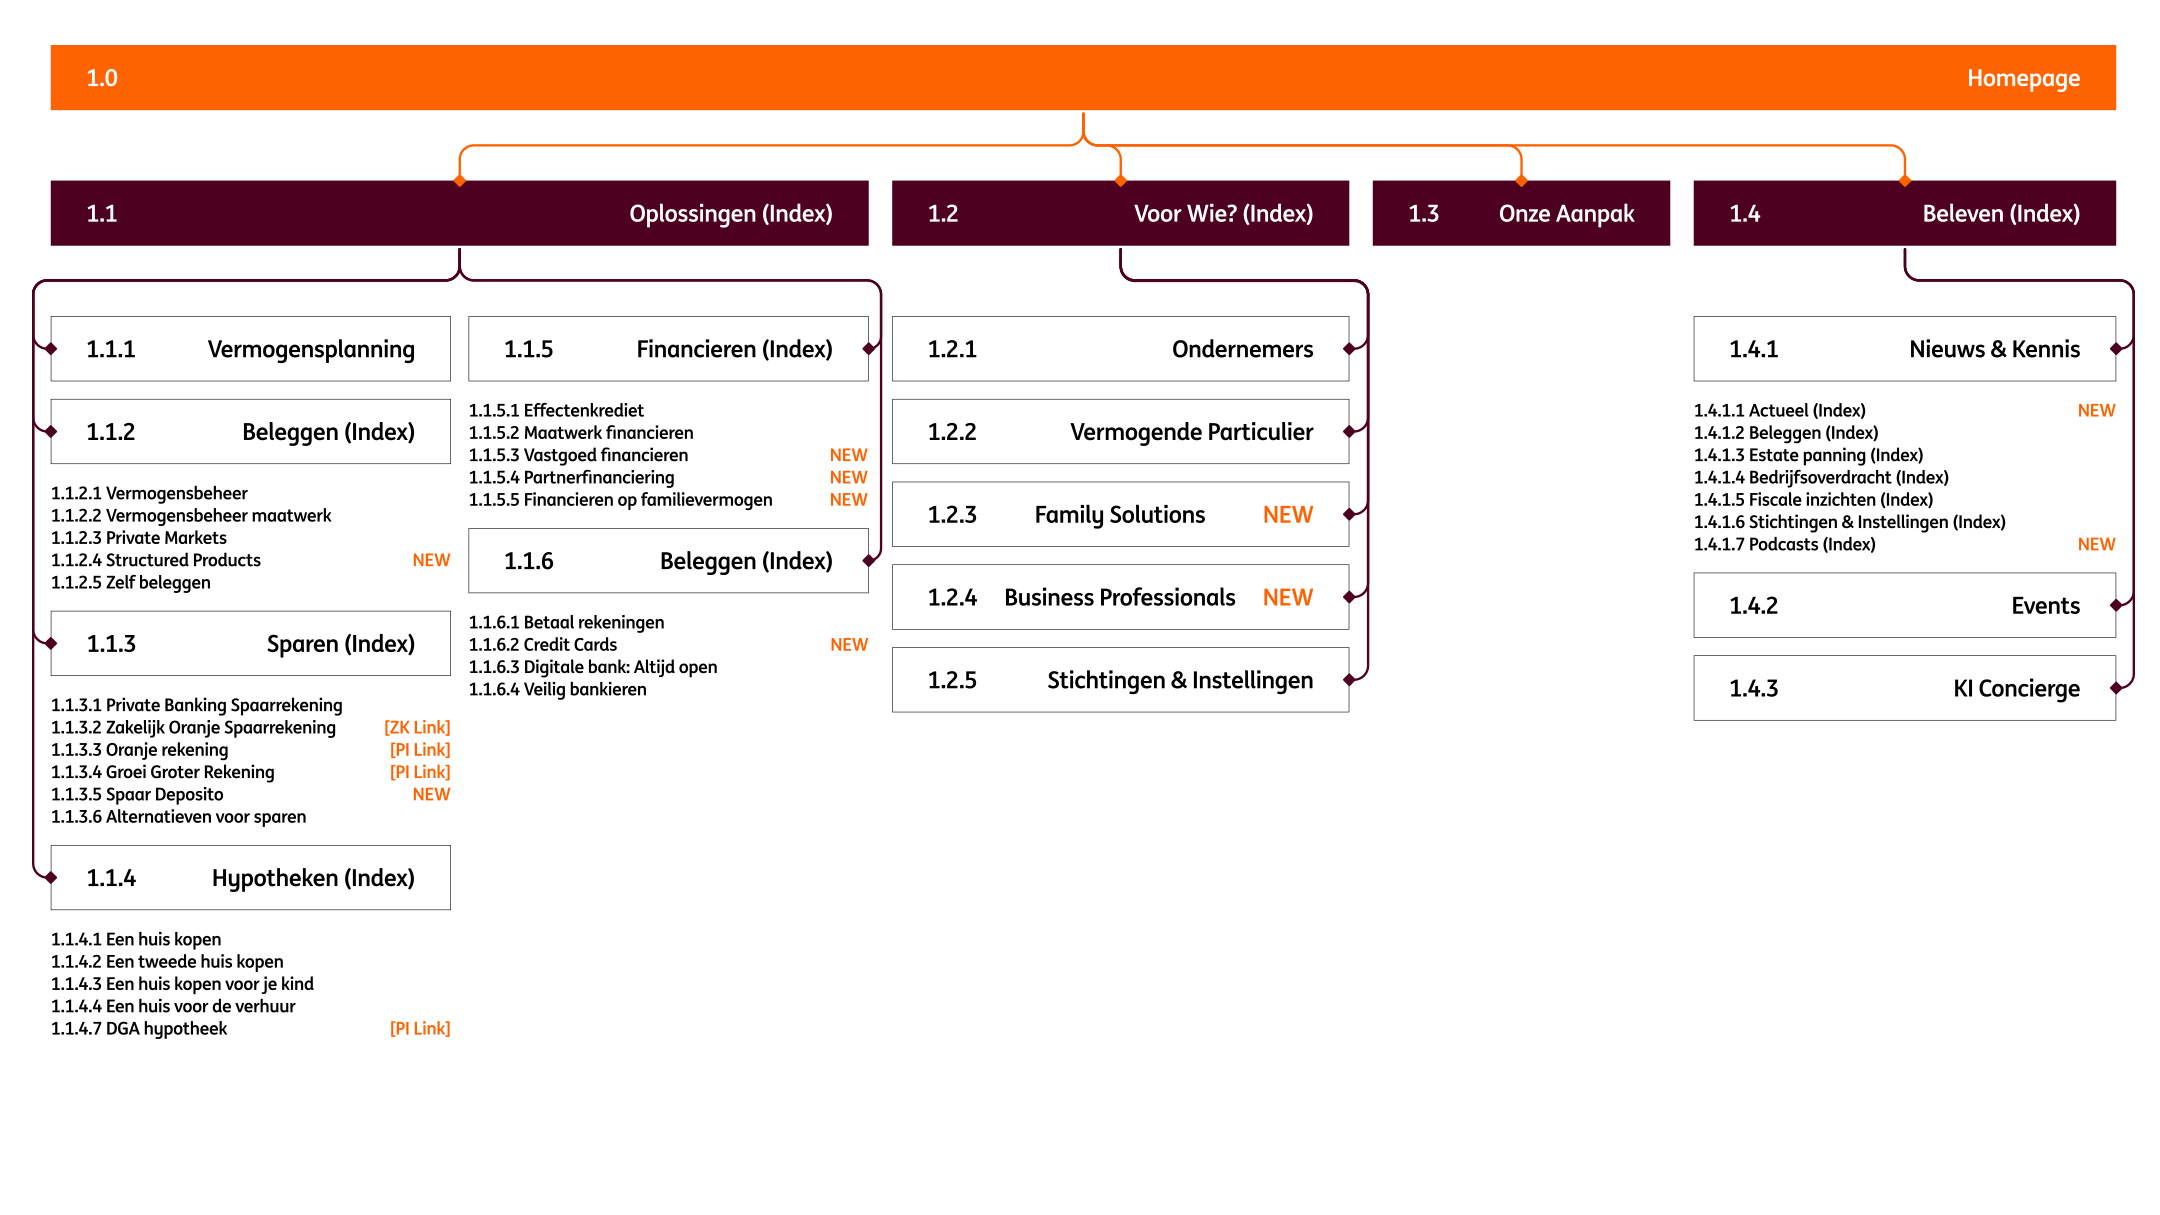
Task: Open the Vermogensplanning page box
Action: [x=250, y=349]
